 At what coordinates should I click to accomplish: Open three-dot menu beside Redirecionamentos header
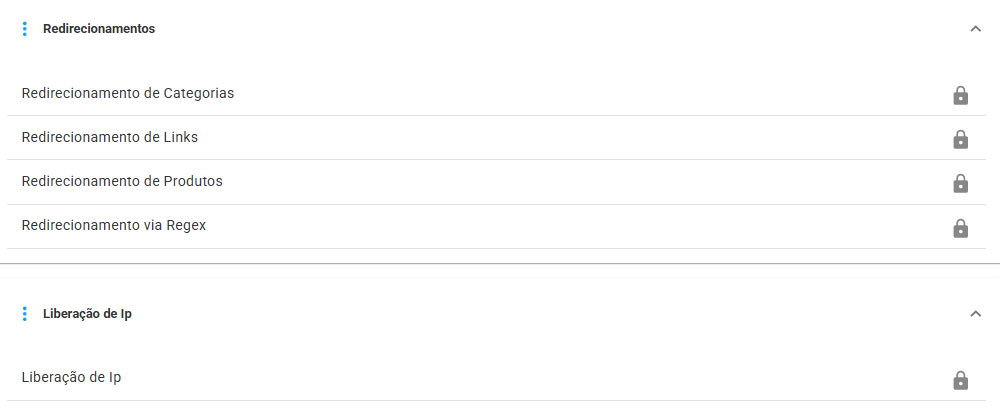click(25, 29)
